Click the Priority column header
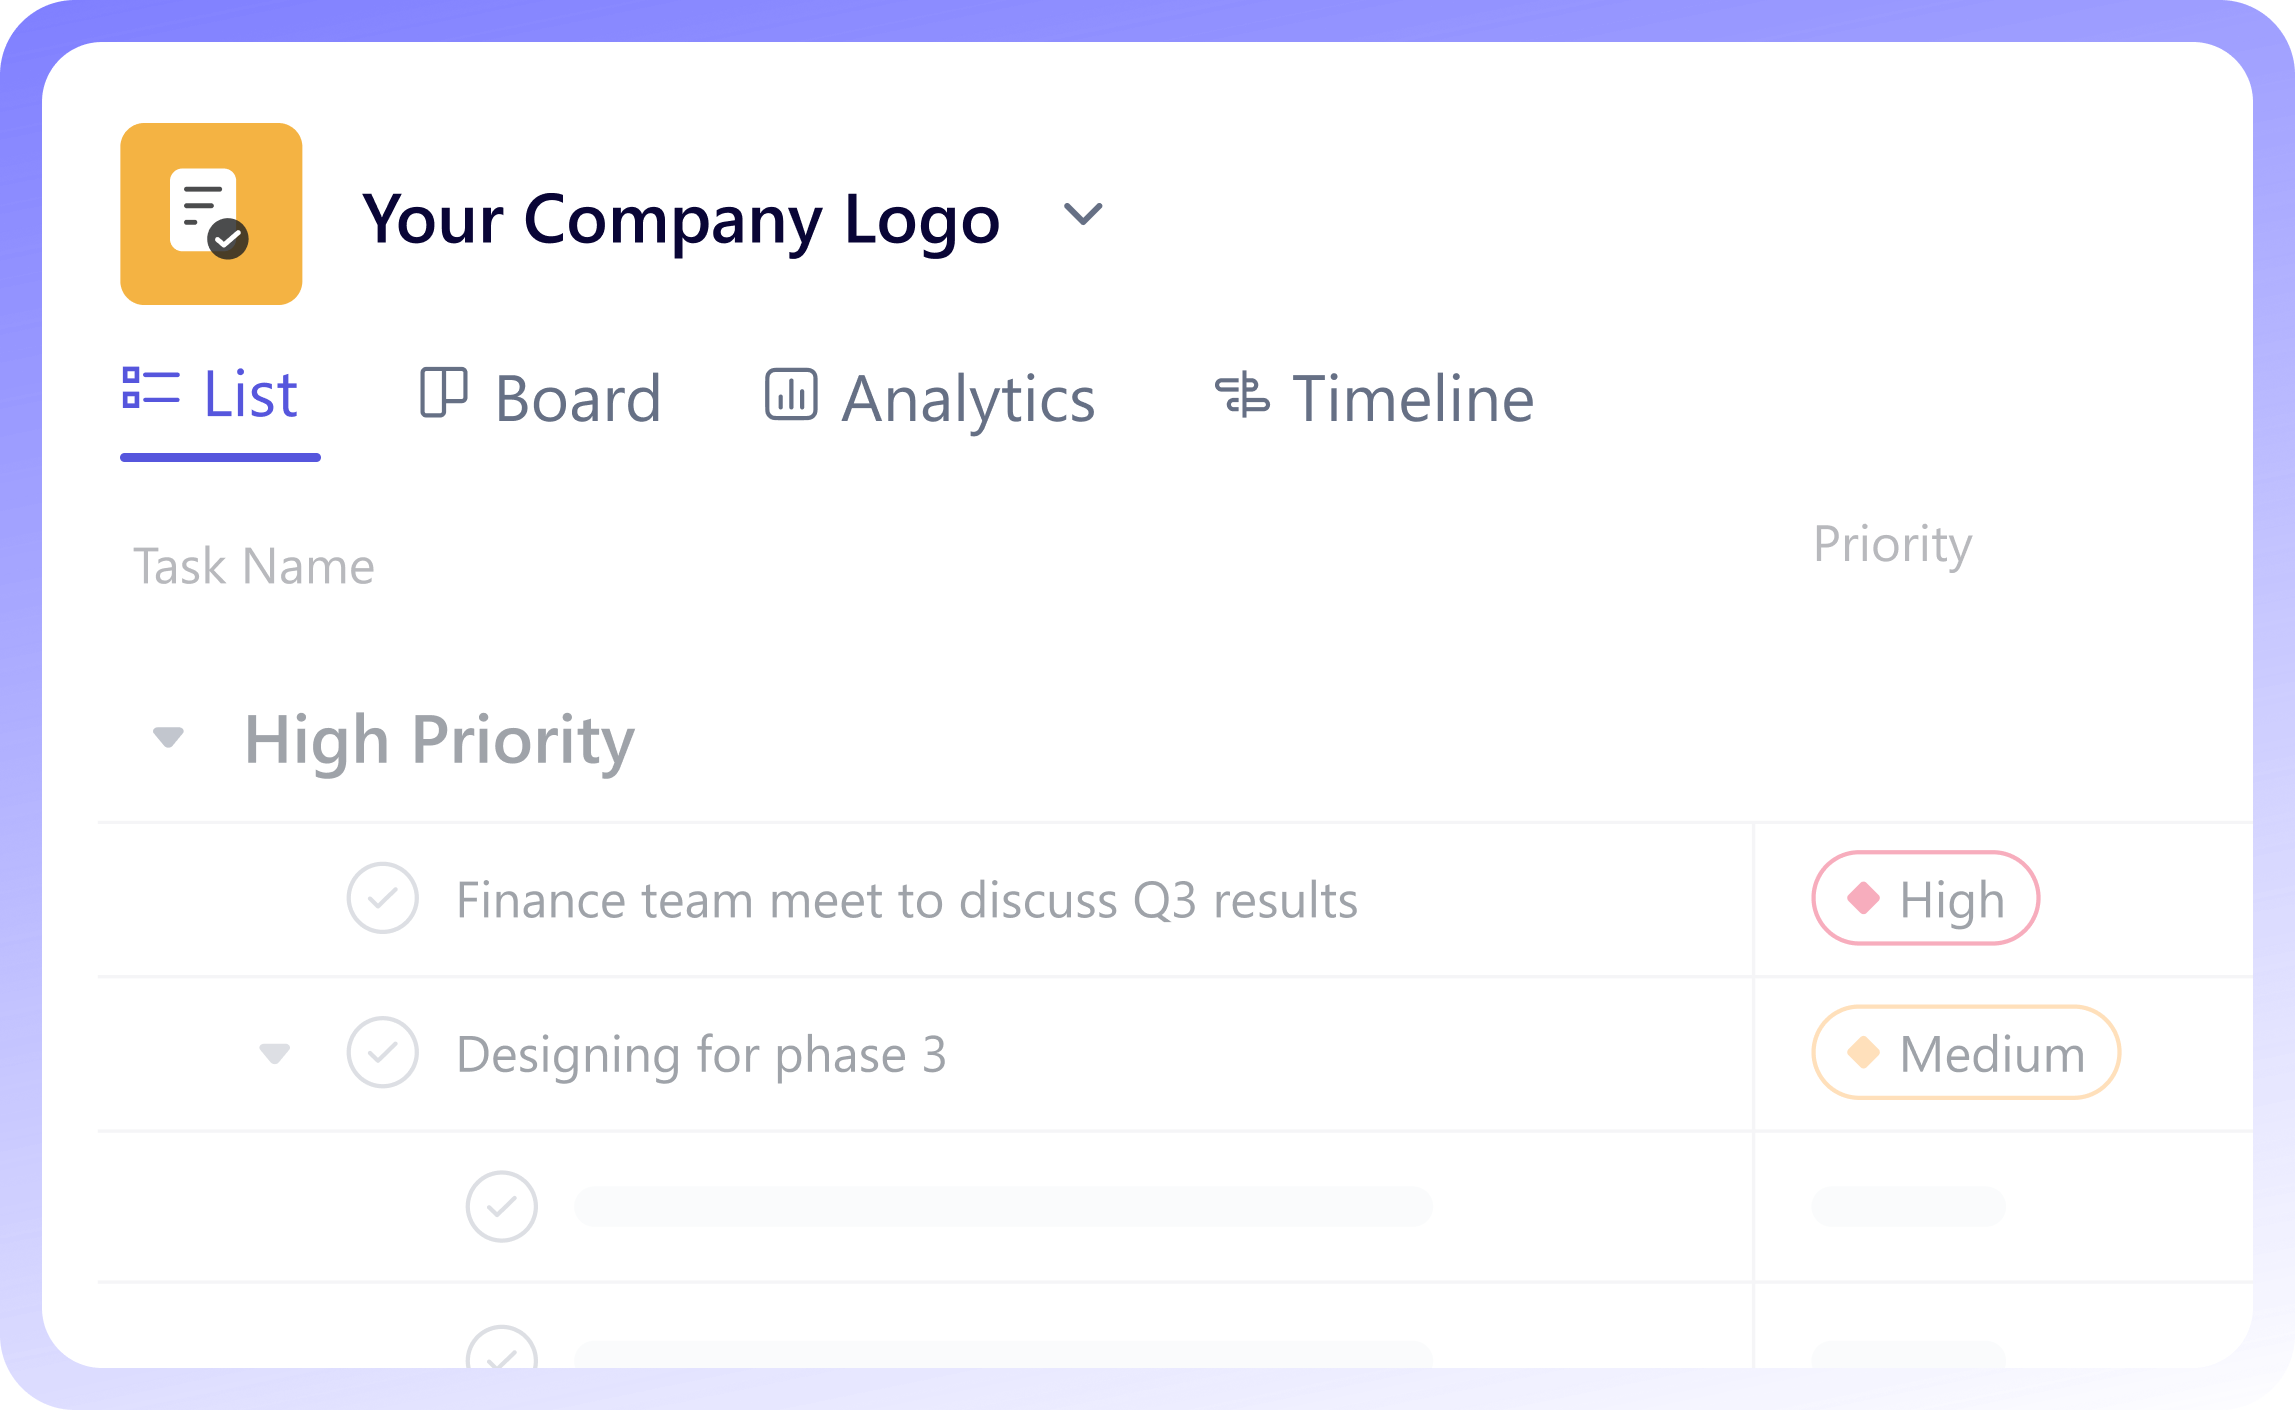2295x1410 pixels. (1892, 544)
